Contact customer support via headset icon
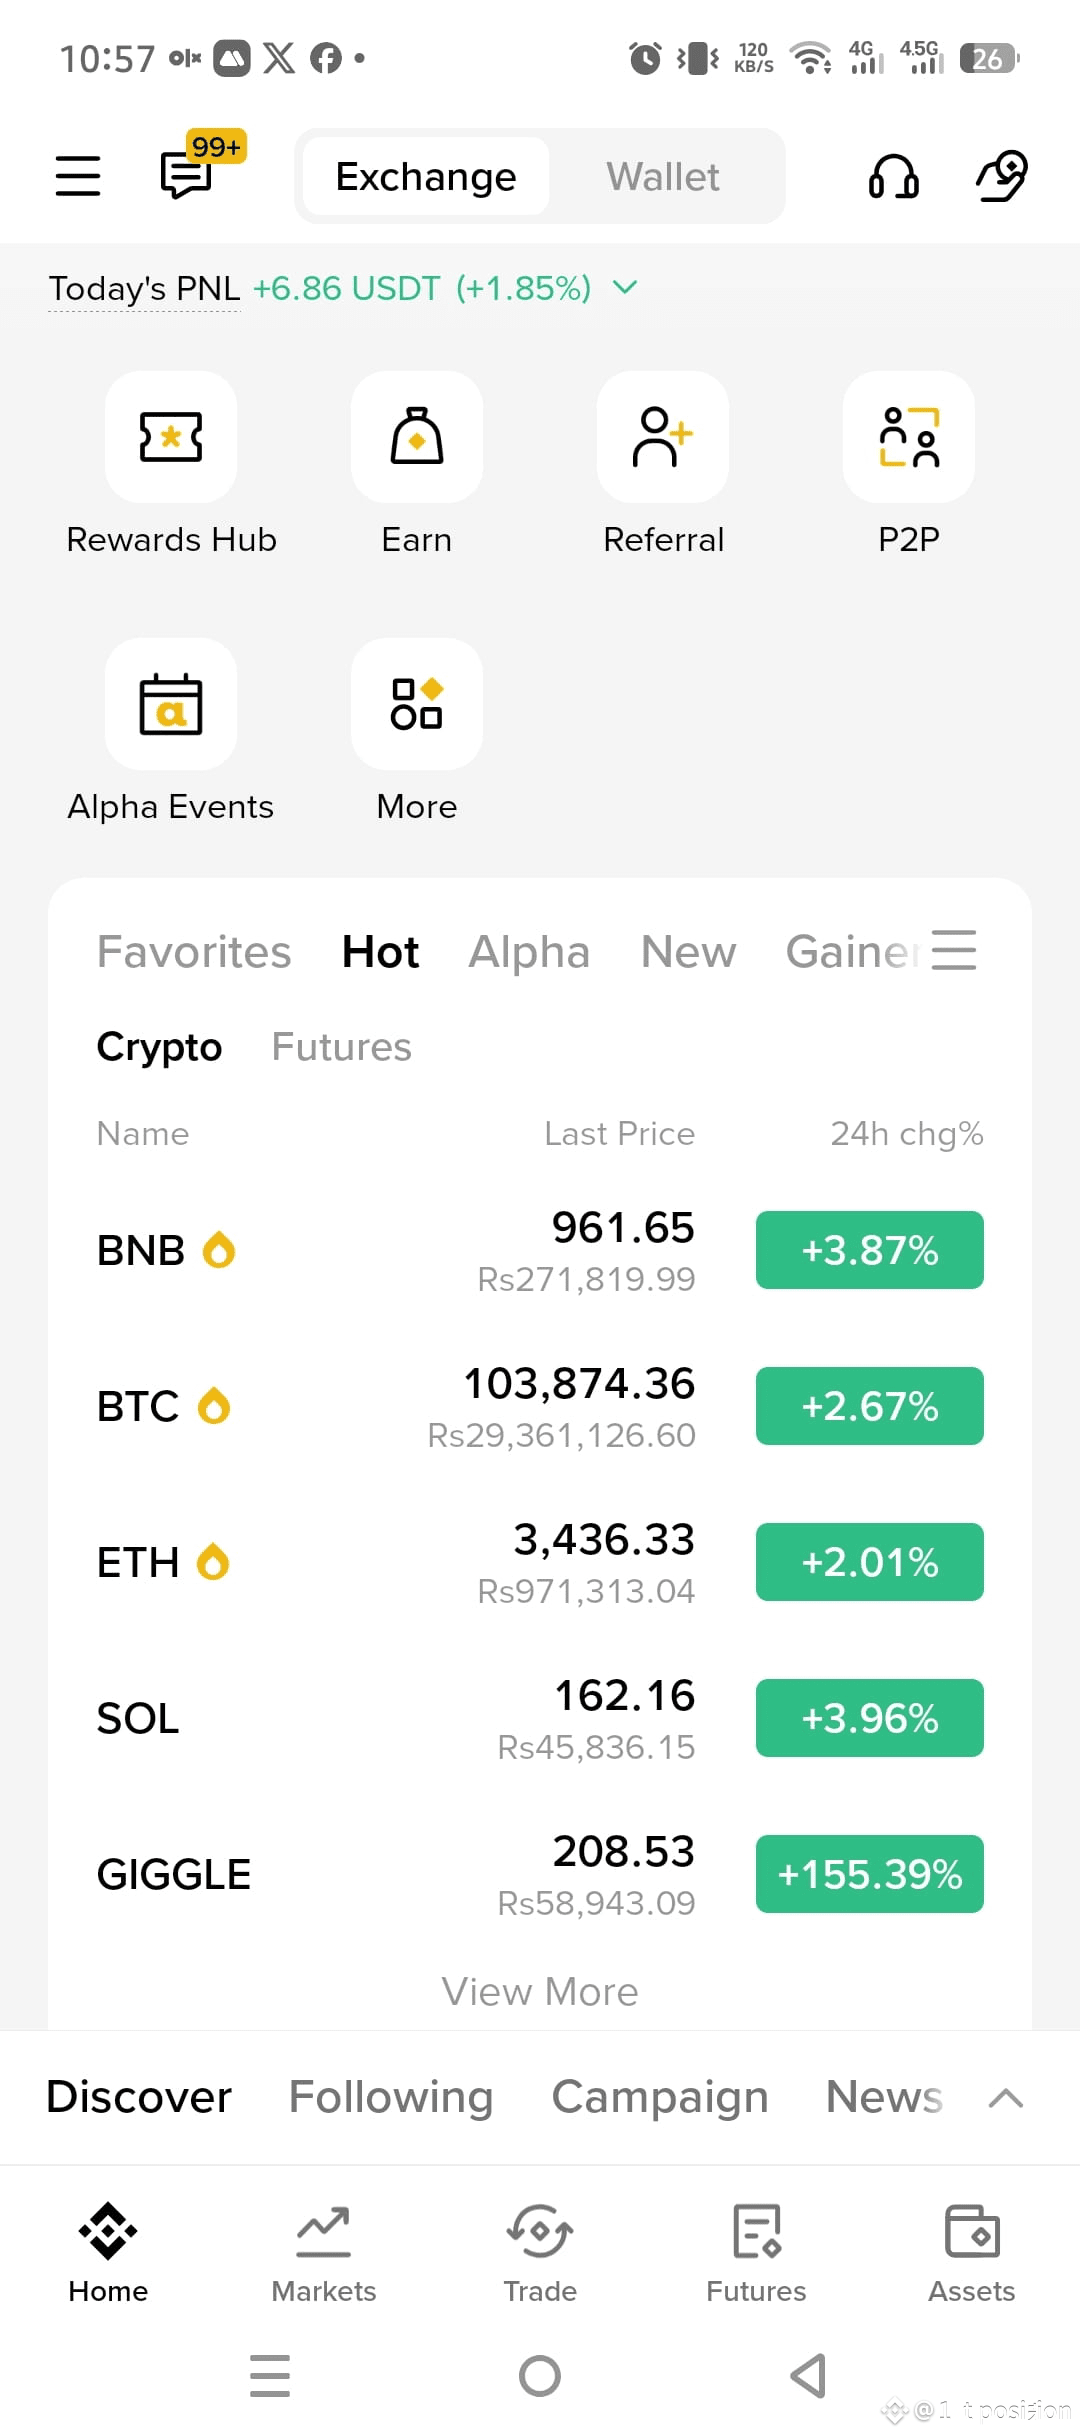The width and height of the screenshot is (1080, 2436). coord(893,176)
